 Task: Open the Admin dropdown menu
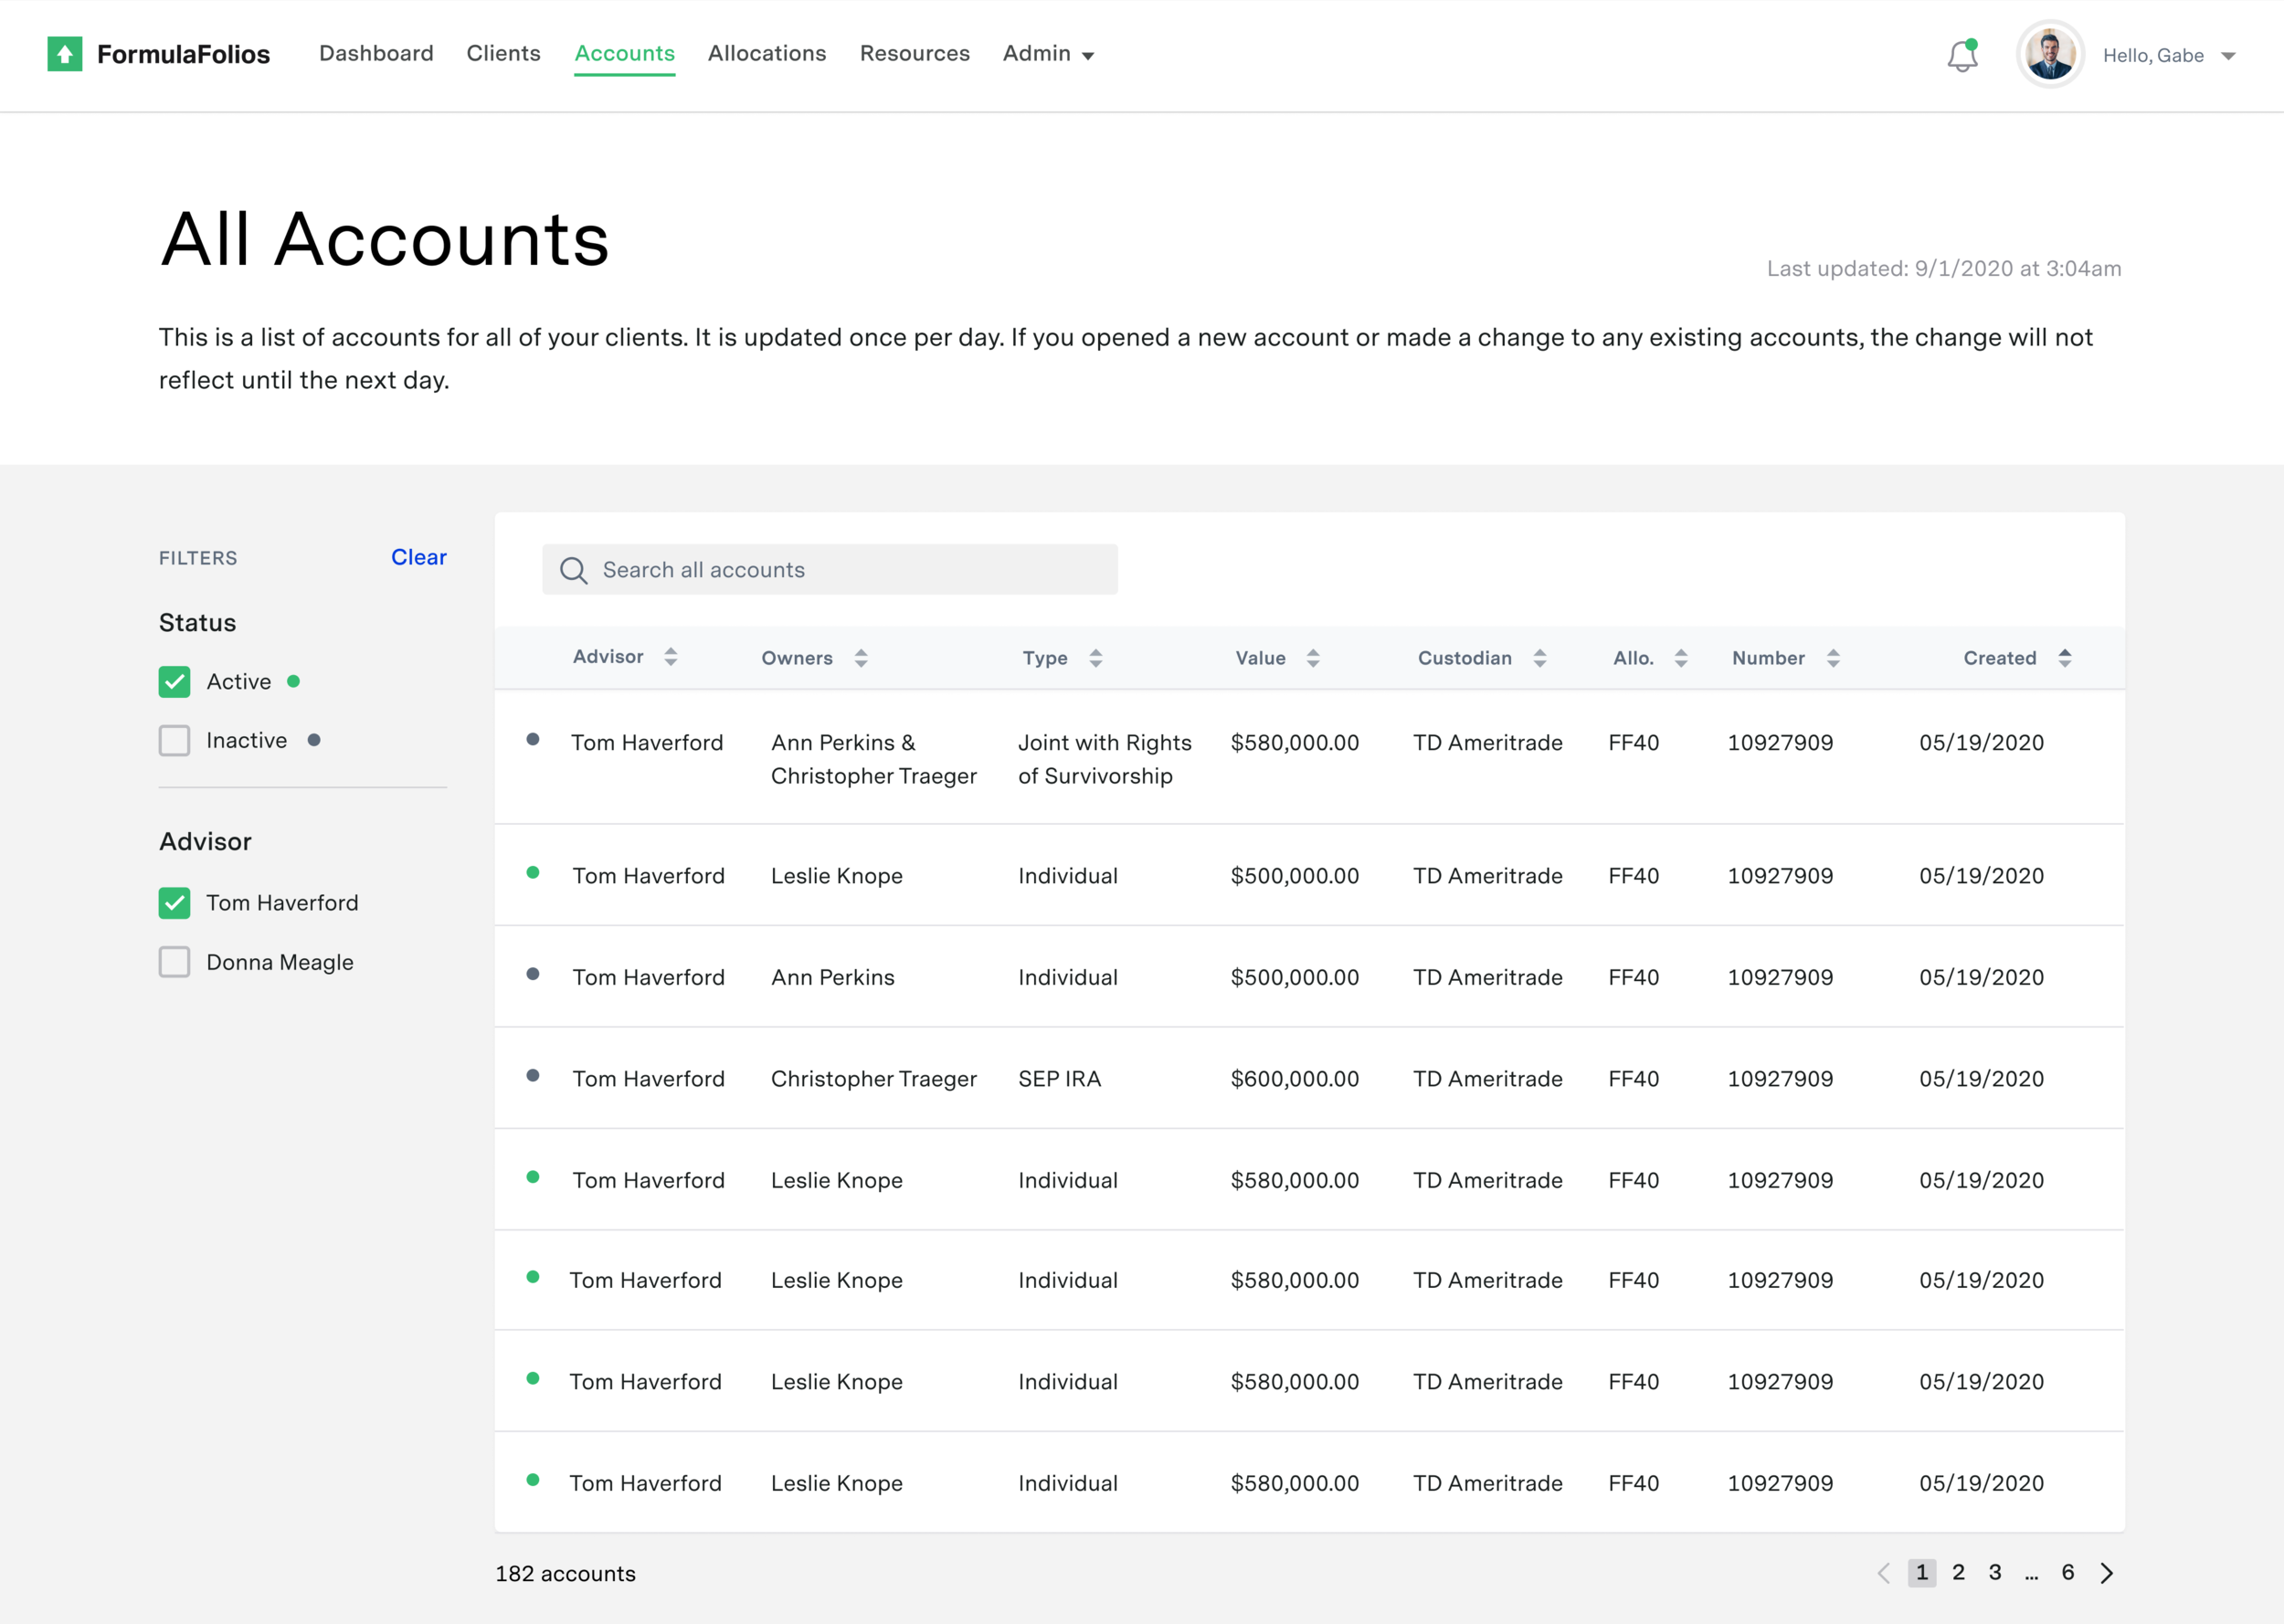(1048, 54)
